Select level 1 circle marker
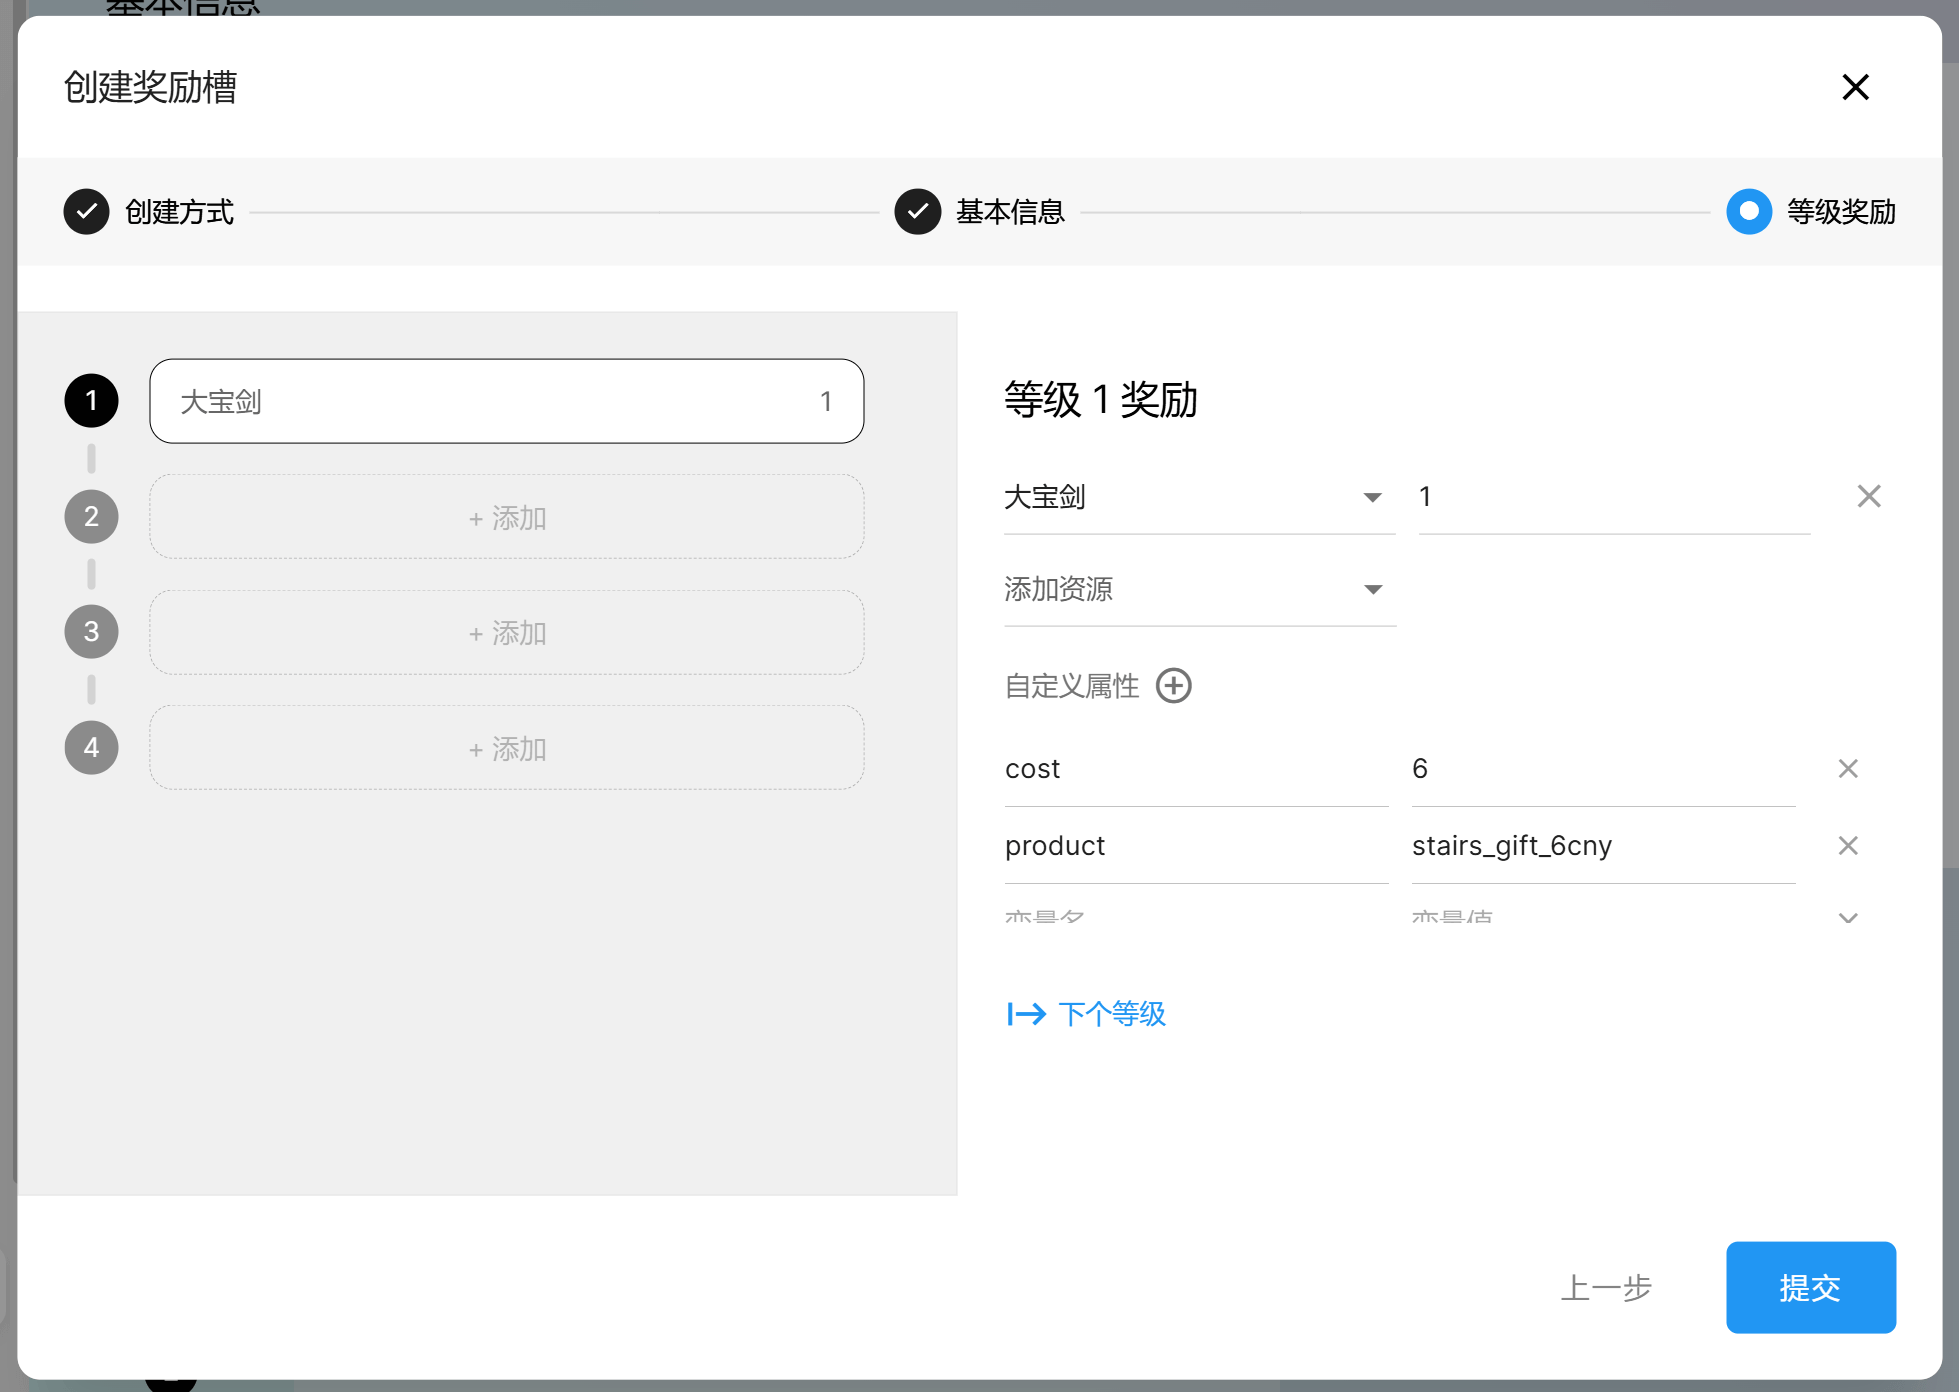1959x1392 pixels. click(91, 401)
